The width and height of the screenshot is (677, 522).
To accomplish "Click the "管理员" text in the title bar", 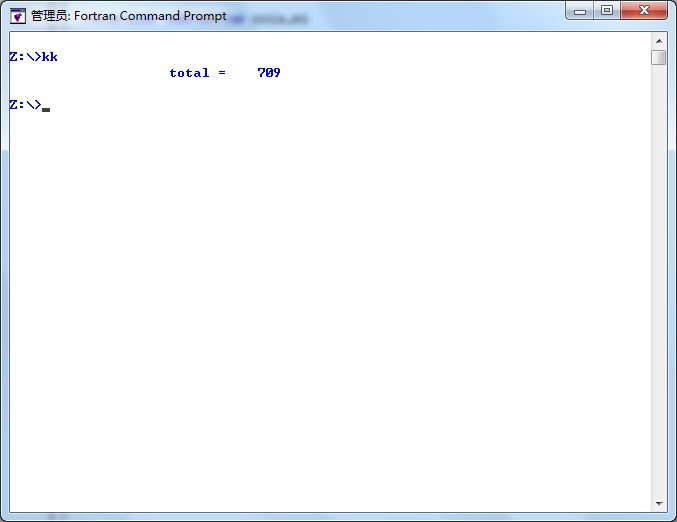I will click(x=49, y=17).
